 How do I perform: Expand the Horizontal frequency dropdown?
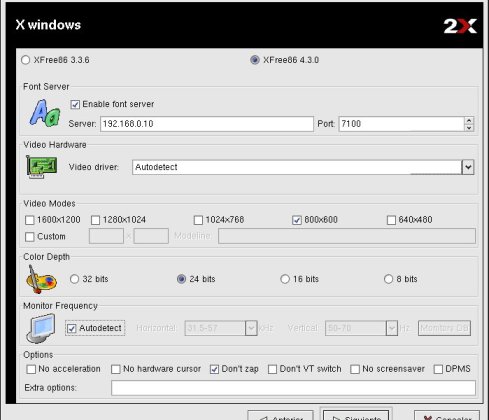point(251,328)
